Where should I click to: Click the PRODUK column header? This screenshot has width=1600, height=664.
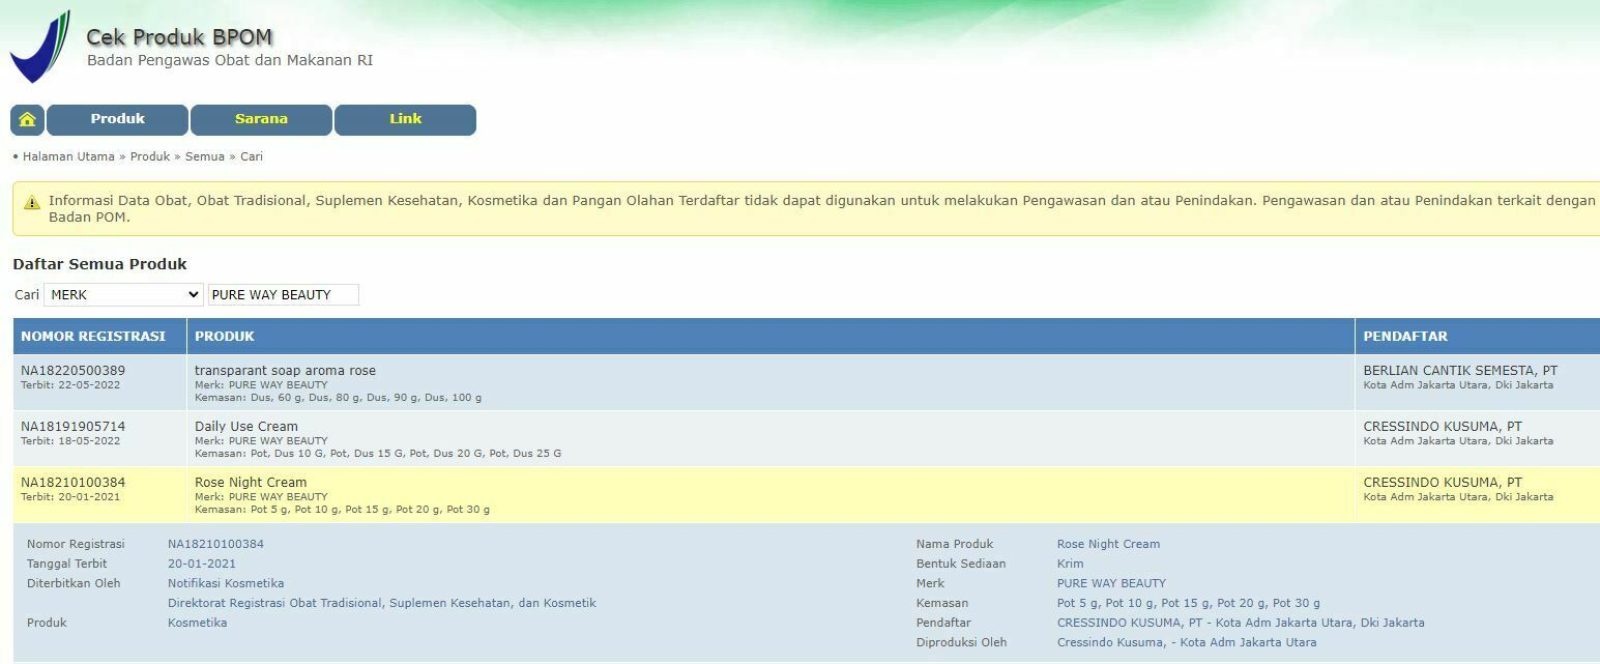click(x=224, y=336)
